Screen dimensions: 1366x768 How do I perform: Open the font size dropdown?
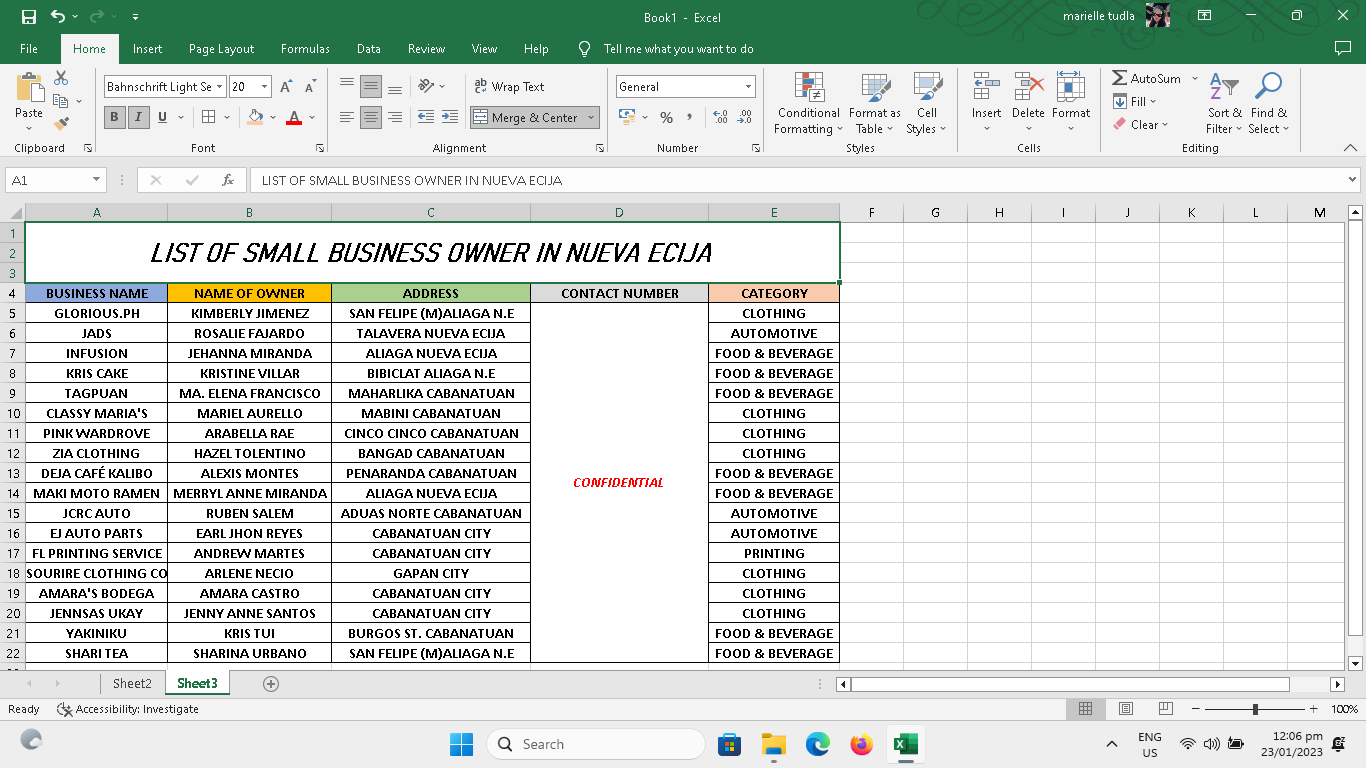click(x=264, y=87)
